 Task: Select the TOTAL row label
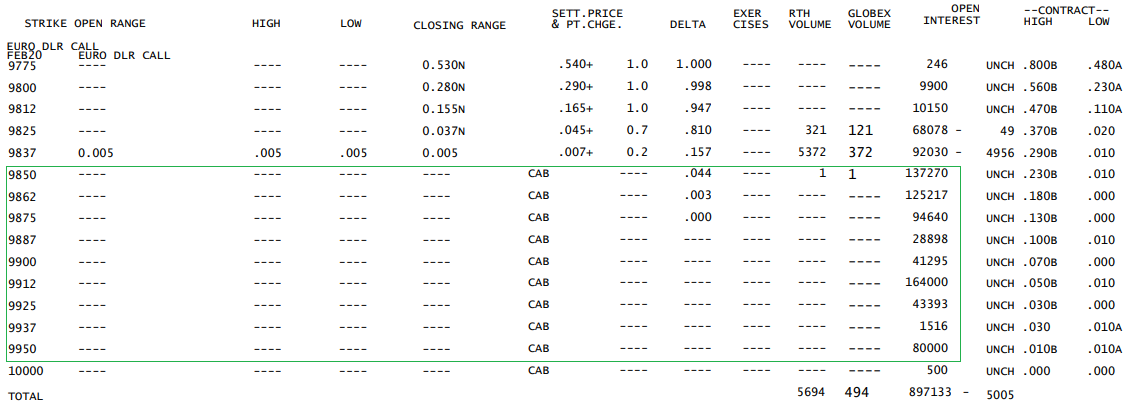pos(25,396)
